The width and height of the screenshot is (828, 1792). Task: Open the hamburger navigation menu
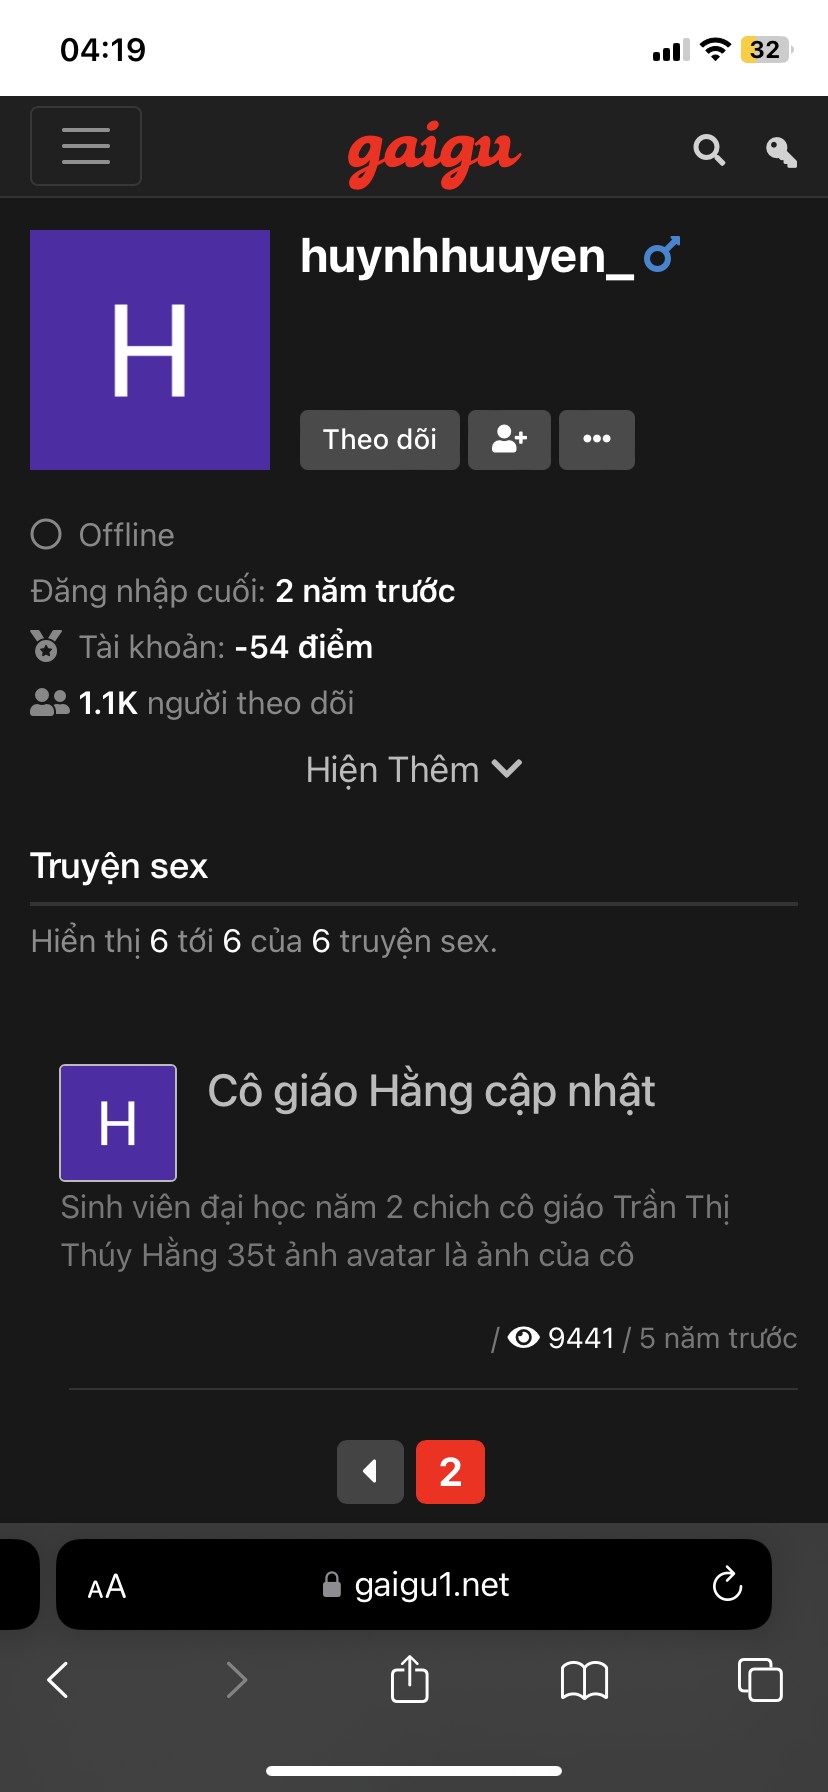(x=86, y=146)
